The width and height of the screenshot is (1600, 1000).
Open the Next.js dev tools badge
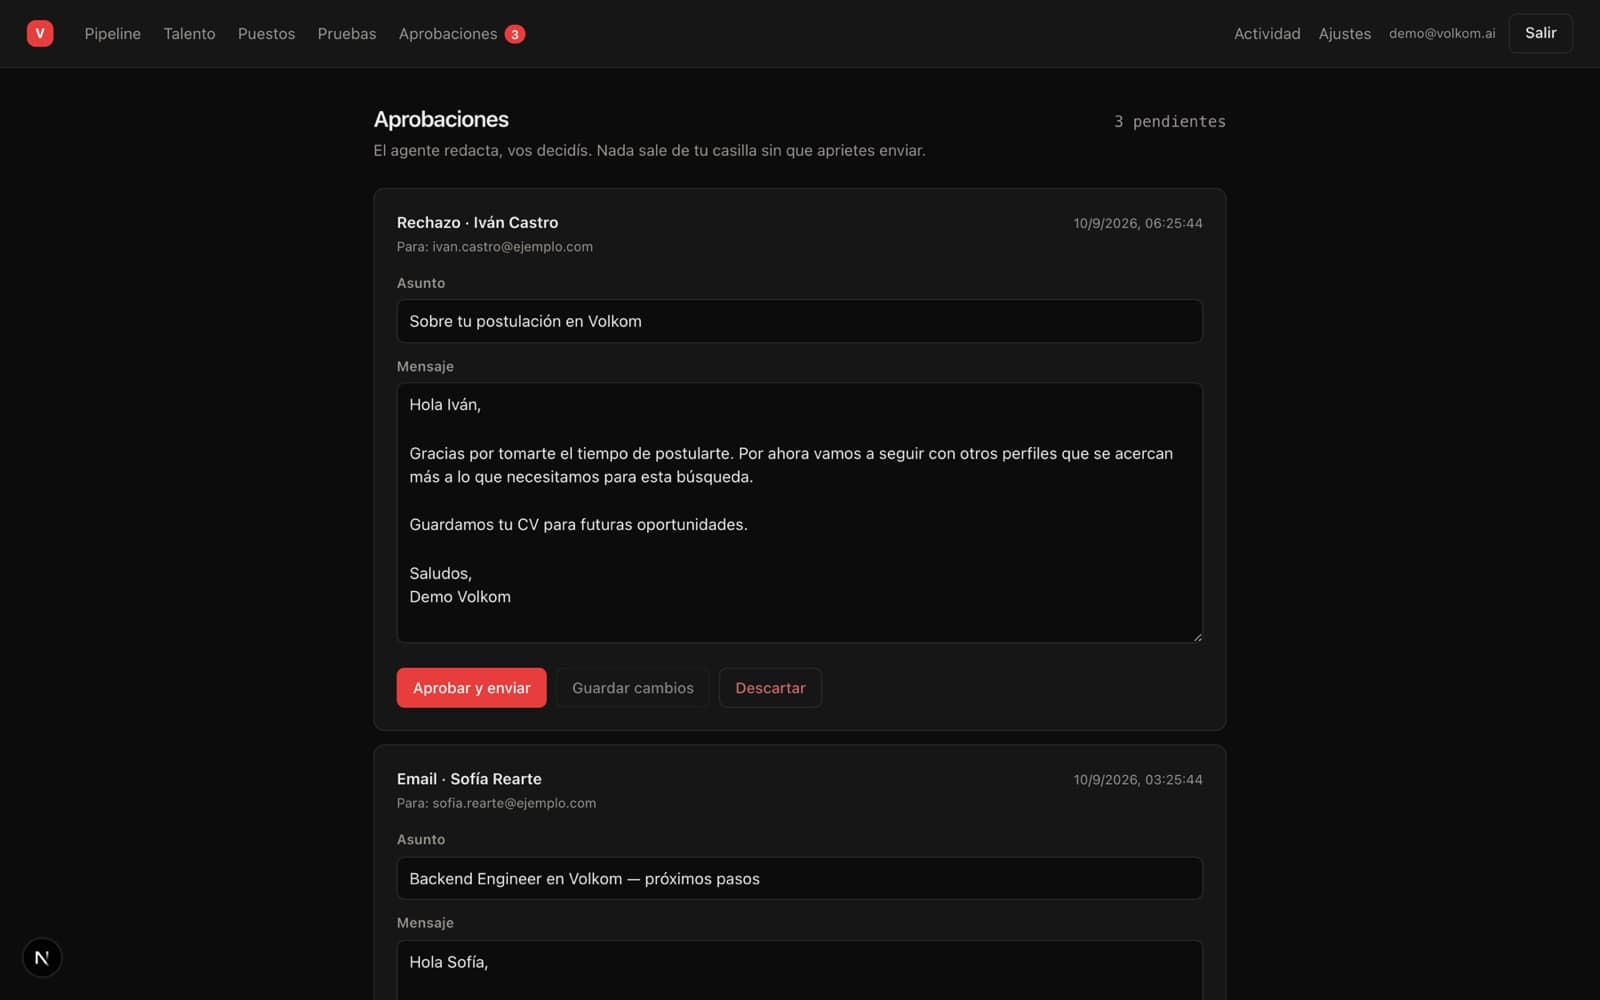[42, 958]
